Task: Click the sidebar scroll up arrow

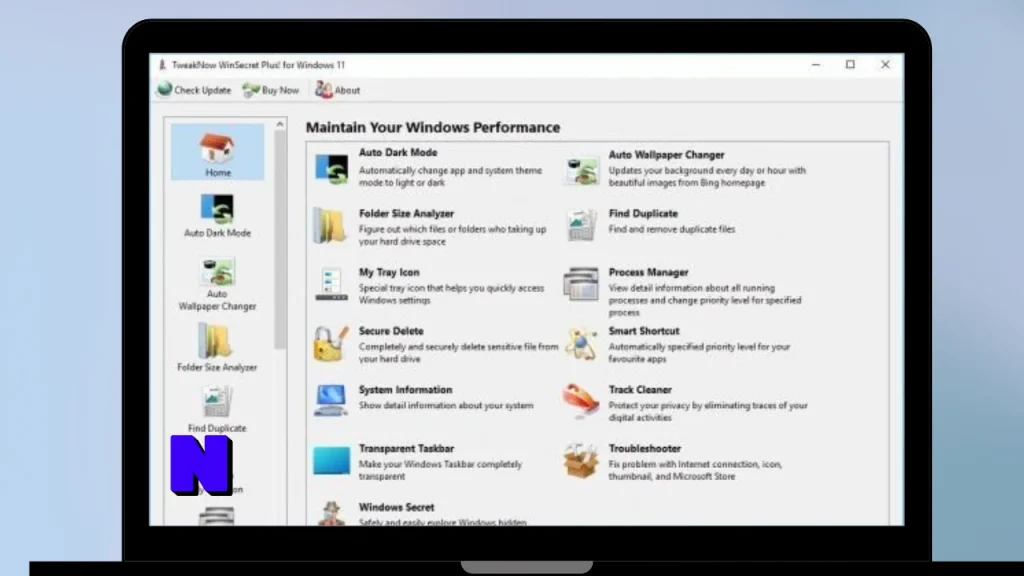Action: [280, 124]
